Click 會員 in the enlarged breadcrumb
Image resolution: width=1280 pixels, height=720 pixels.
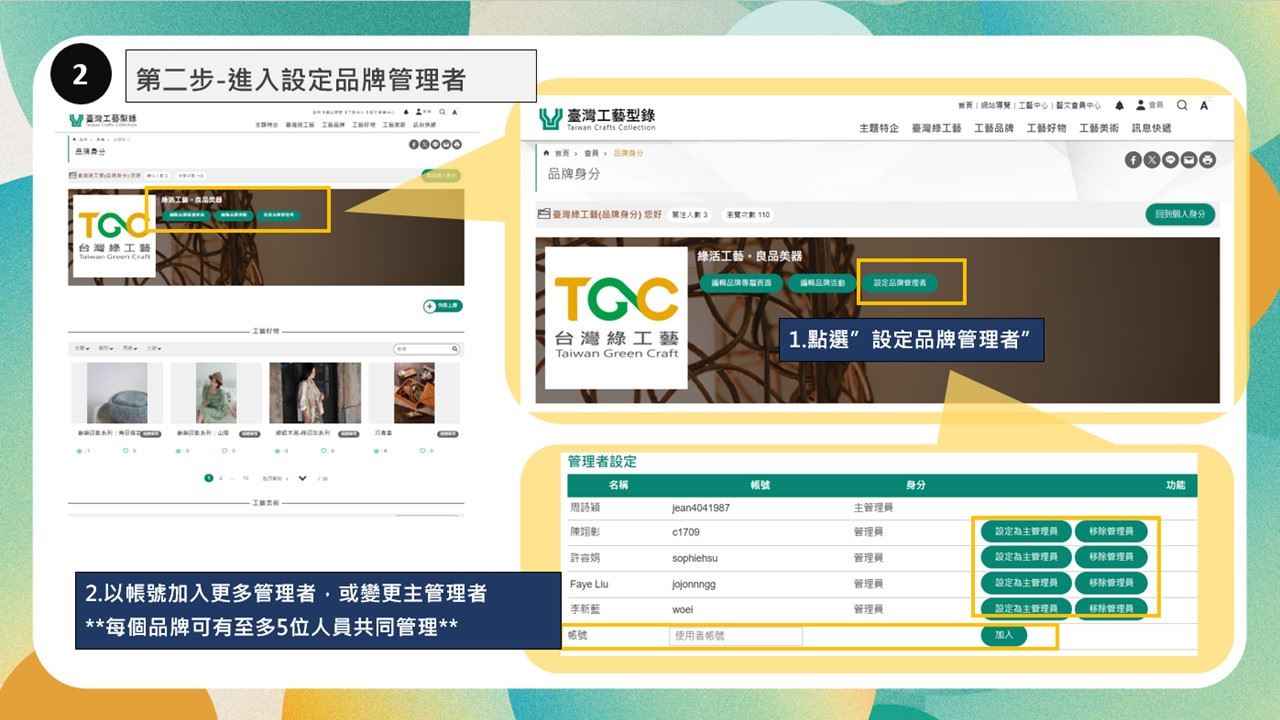click(591, 153)
